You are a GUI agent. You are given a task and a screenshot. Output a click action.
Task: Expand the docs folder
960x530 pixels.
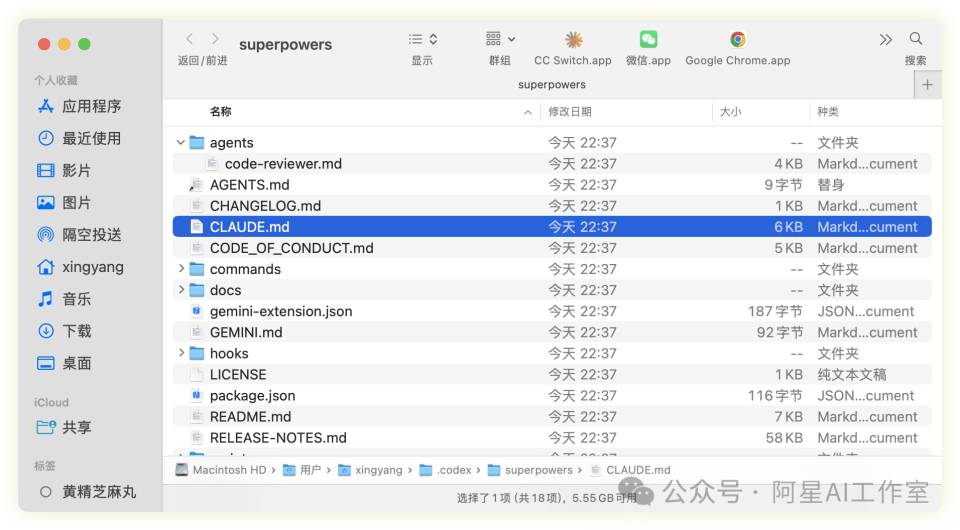click(181, 289)
